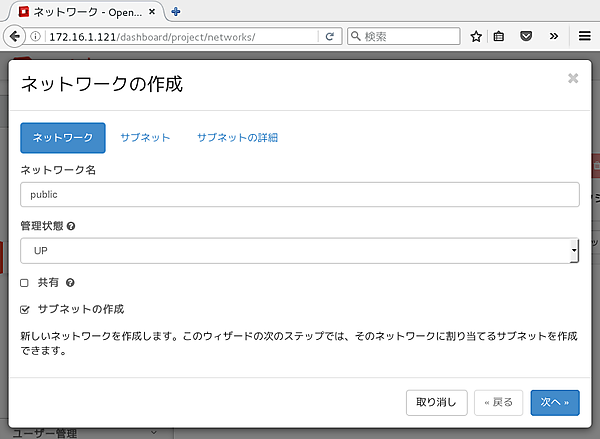Close the ネットワーク - Open... browser tab

point(152,12)
